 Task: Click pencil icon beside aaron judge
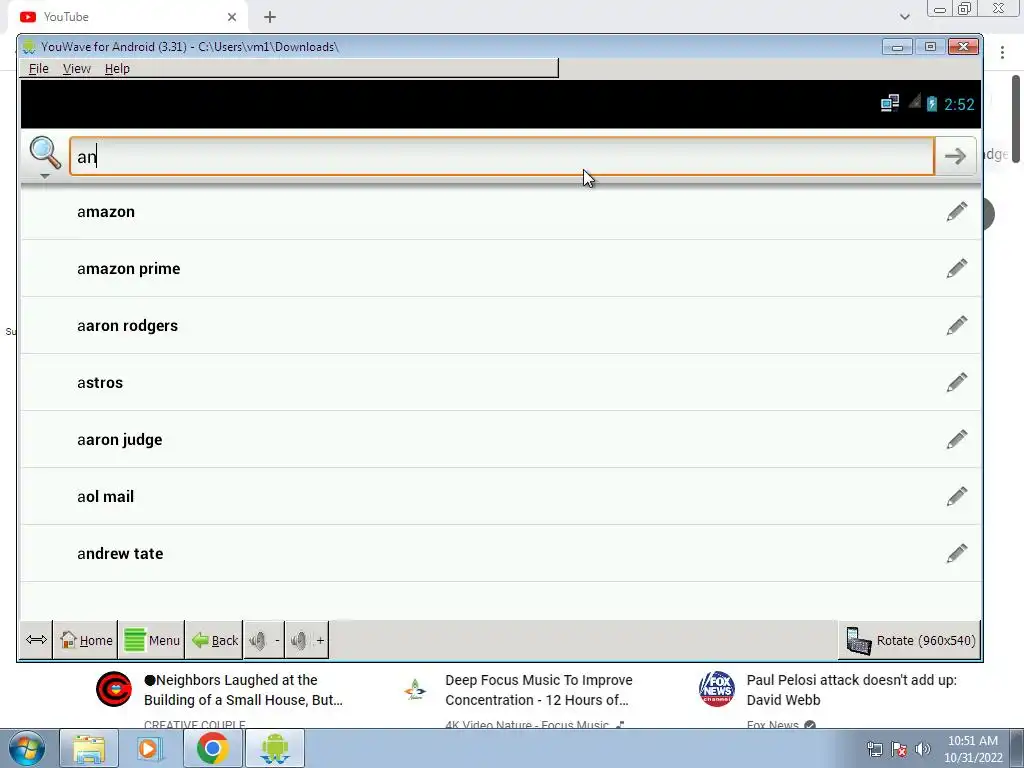(957, 440)
